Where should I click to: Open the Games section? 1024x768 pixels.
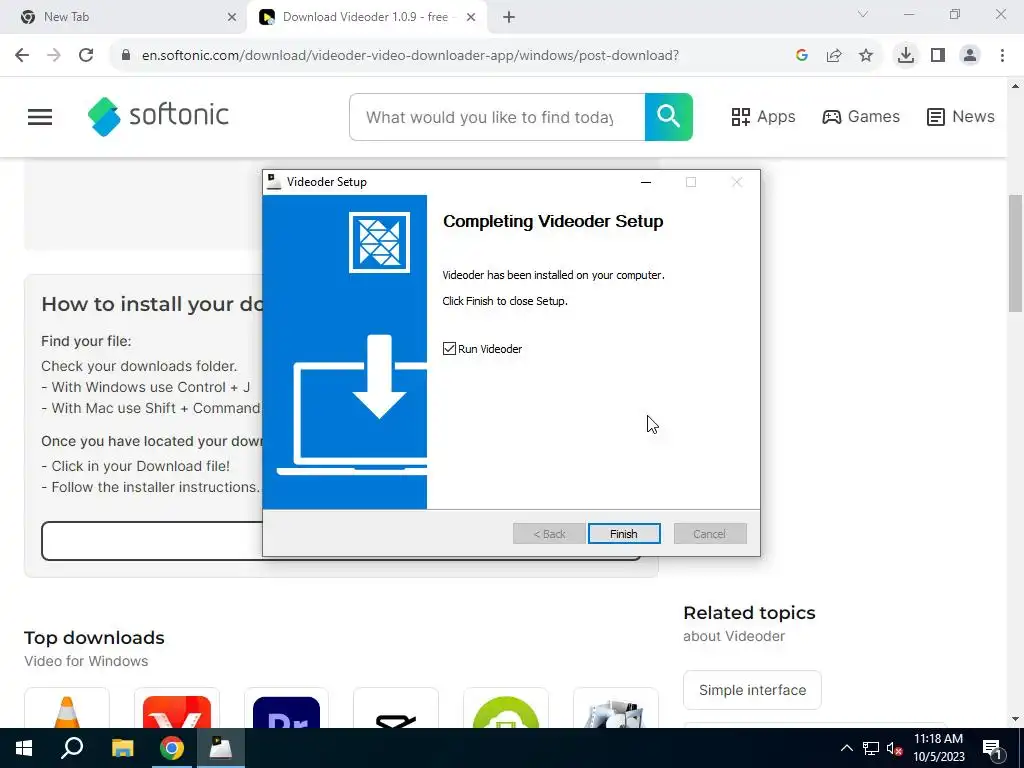861,117
